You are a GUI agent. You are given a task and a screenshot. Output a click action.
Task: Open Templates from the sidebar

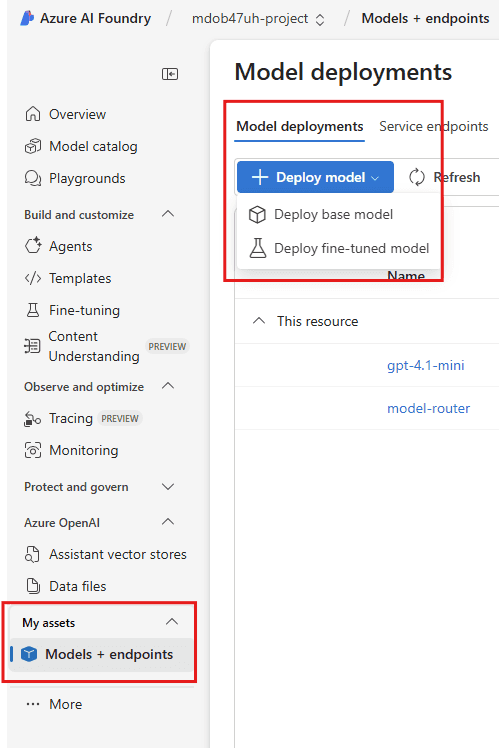pos(80,279)
